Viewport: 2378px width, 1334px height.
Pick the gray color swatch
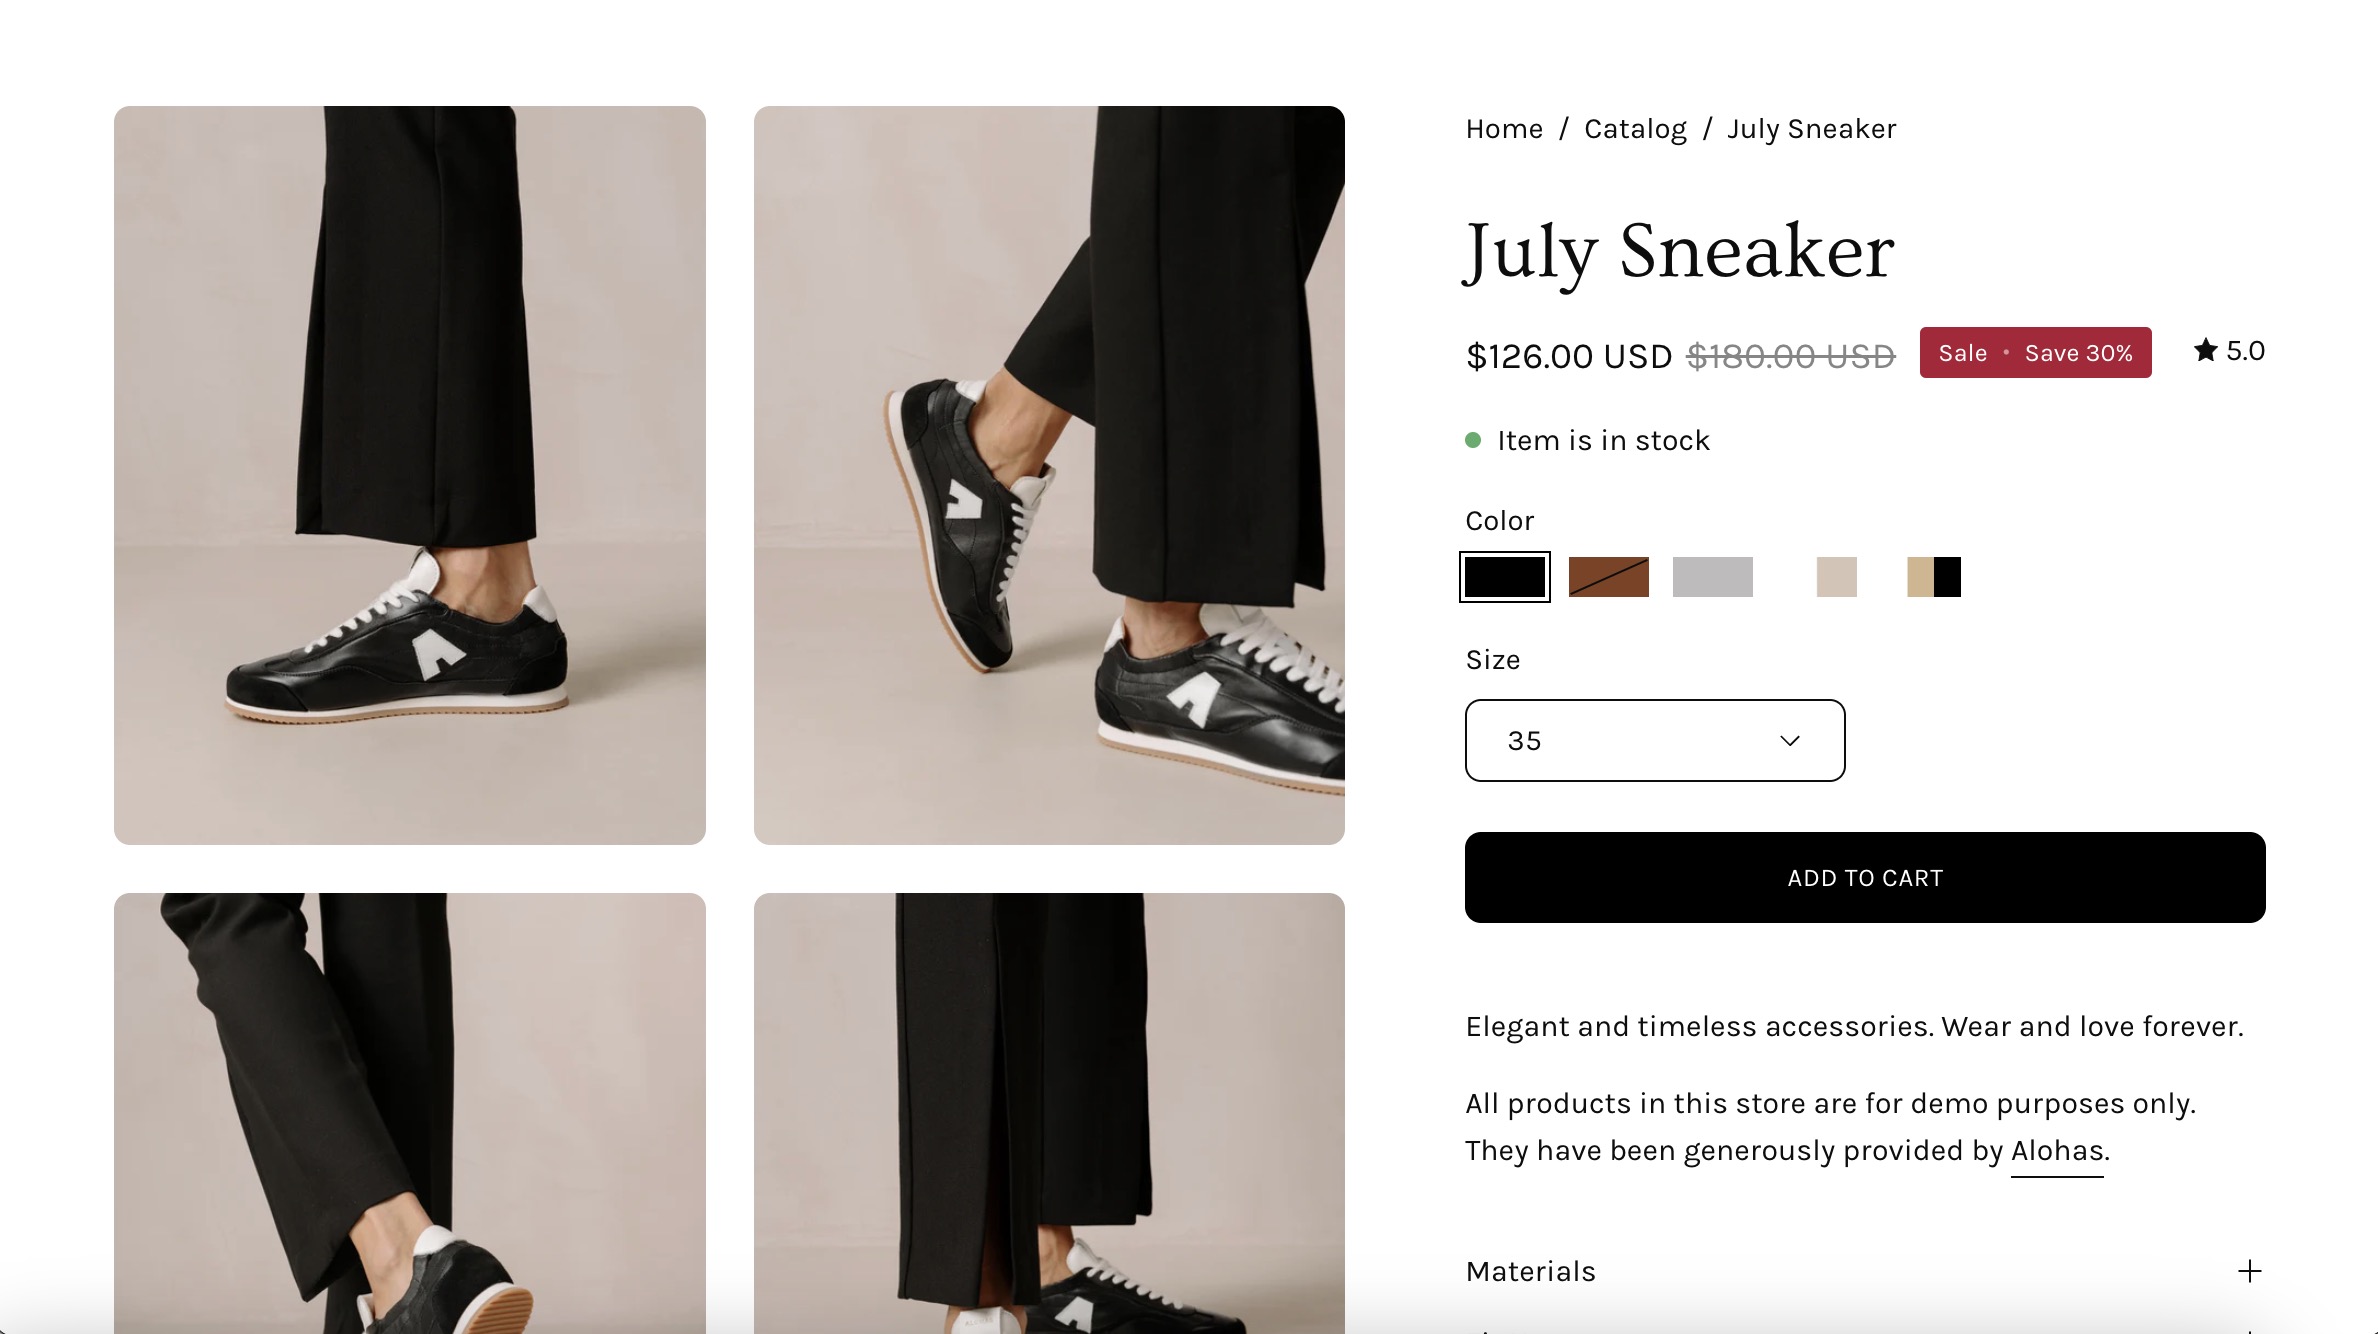tap(1712, 577)
